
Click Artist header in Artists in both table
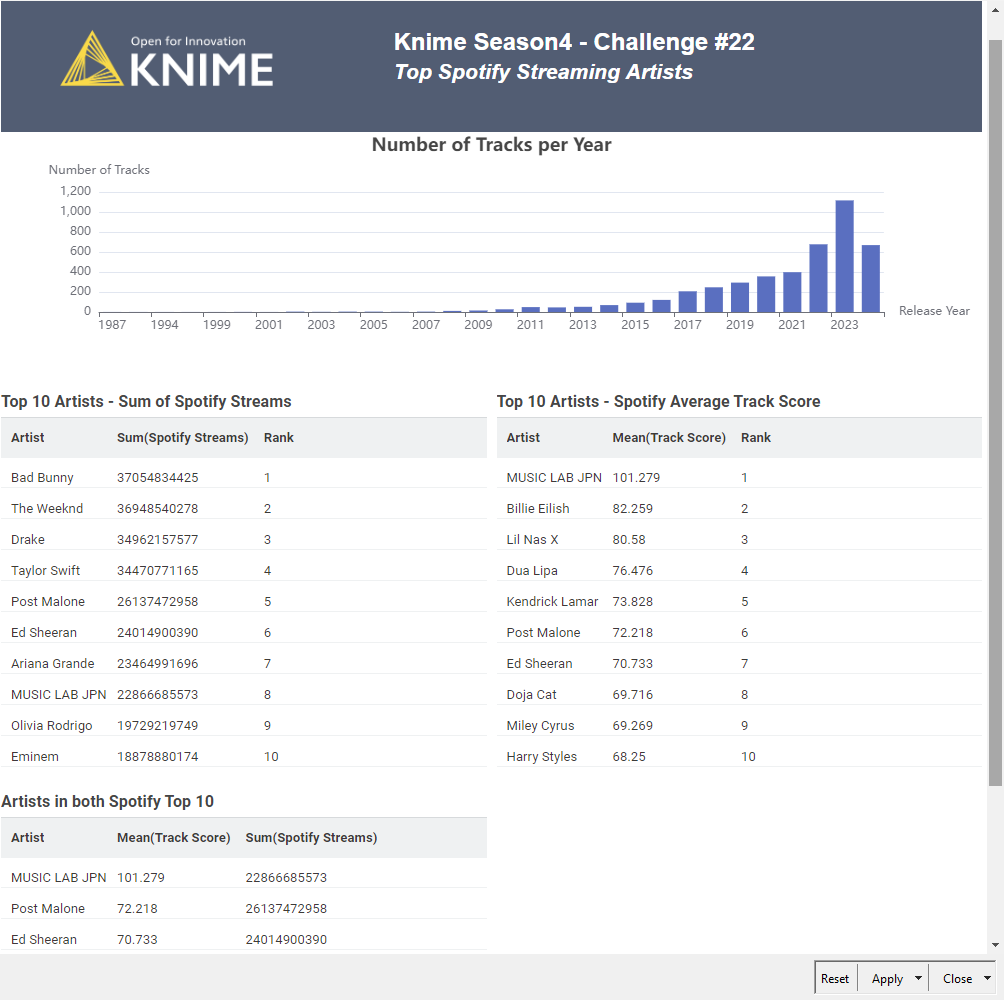(x=28, y=838)
